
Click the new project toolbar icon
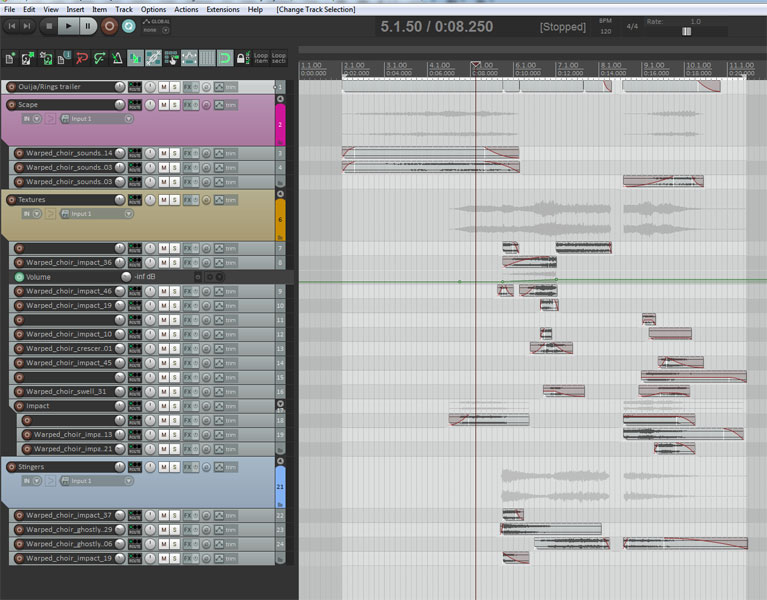pos(11,59)
